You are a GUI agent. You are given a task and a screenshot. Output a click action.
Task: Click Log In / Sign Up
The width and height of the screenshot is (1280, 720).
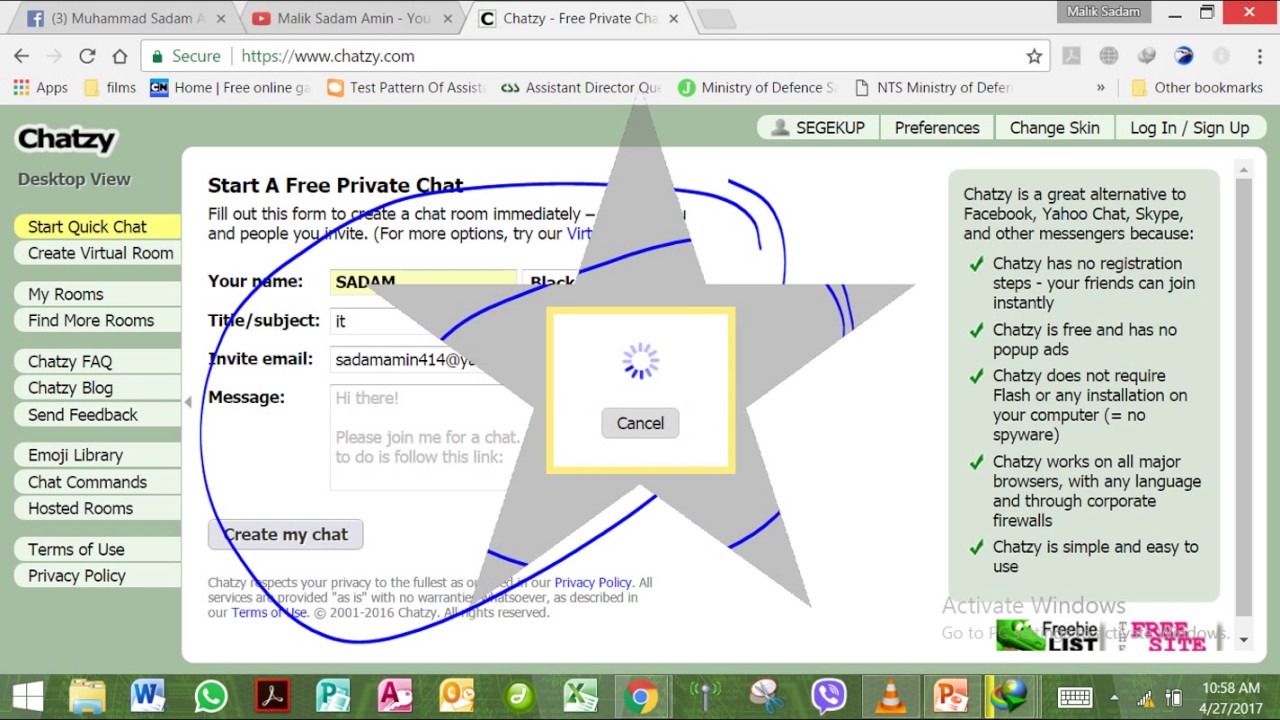pos(1189,127)
